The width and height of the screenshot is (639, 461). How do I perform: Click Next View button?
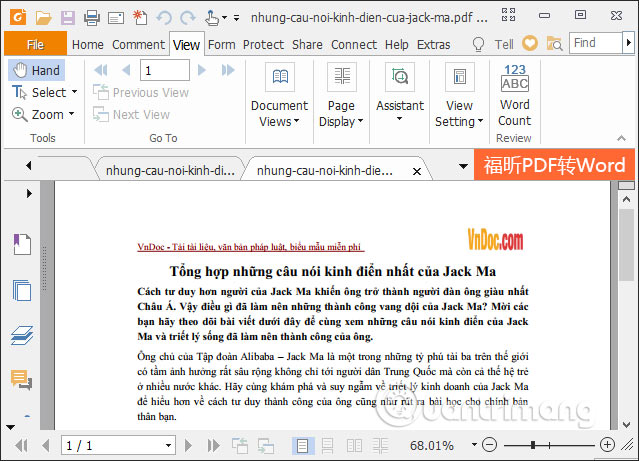click(x=131, y=115)
